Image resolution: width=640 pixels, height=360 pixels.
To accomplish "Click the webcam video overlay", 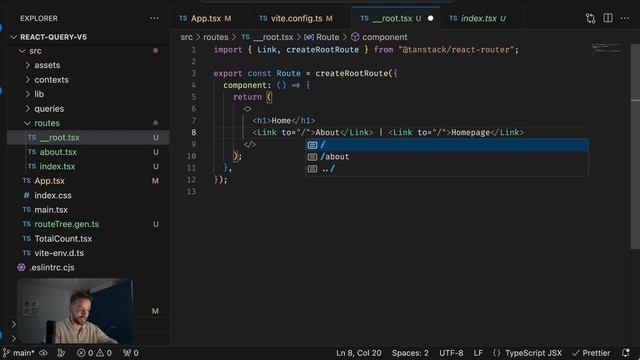I will 75,311.
